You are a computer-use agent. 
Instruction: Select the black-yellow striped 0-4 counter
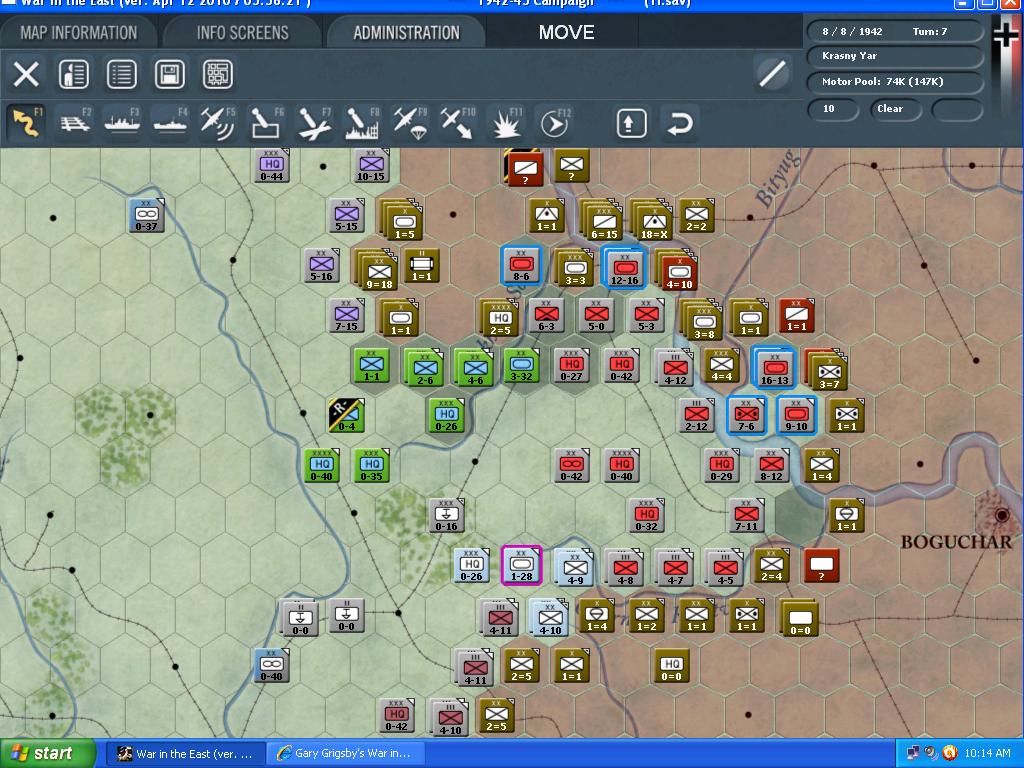[x=346, y=415]
